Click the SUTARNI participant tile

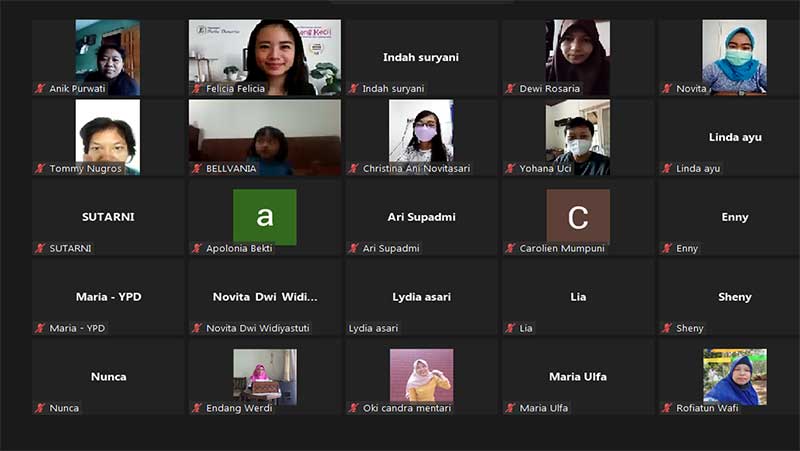(x=108, y=217)
